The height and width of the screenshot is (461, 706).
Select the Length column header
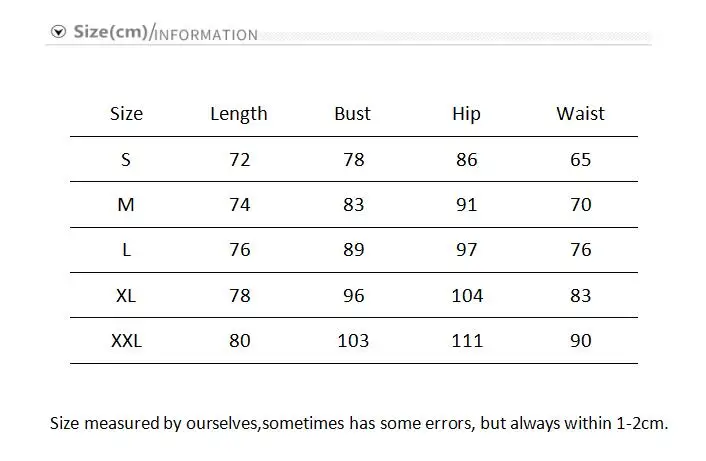coord(239,114)
